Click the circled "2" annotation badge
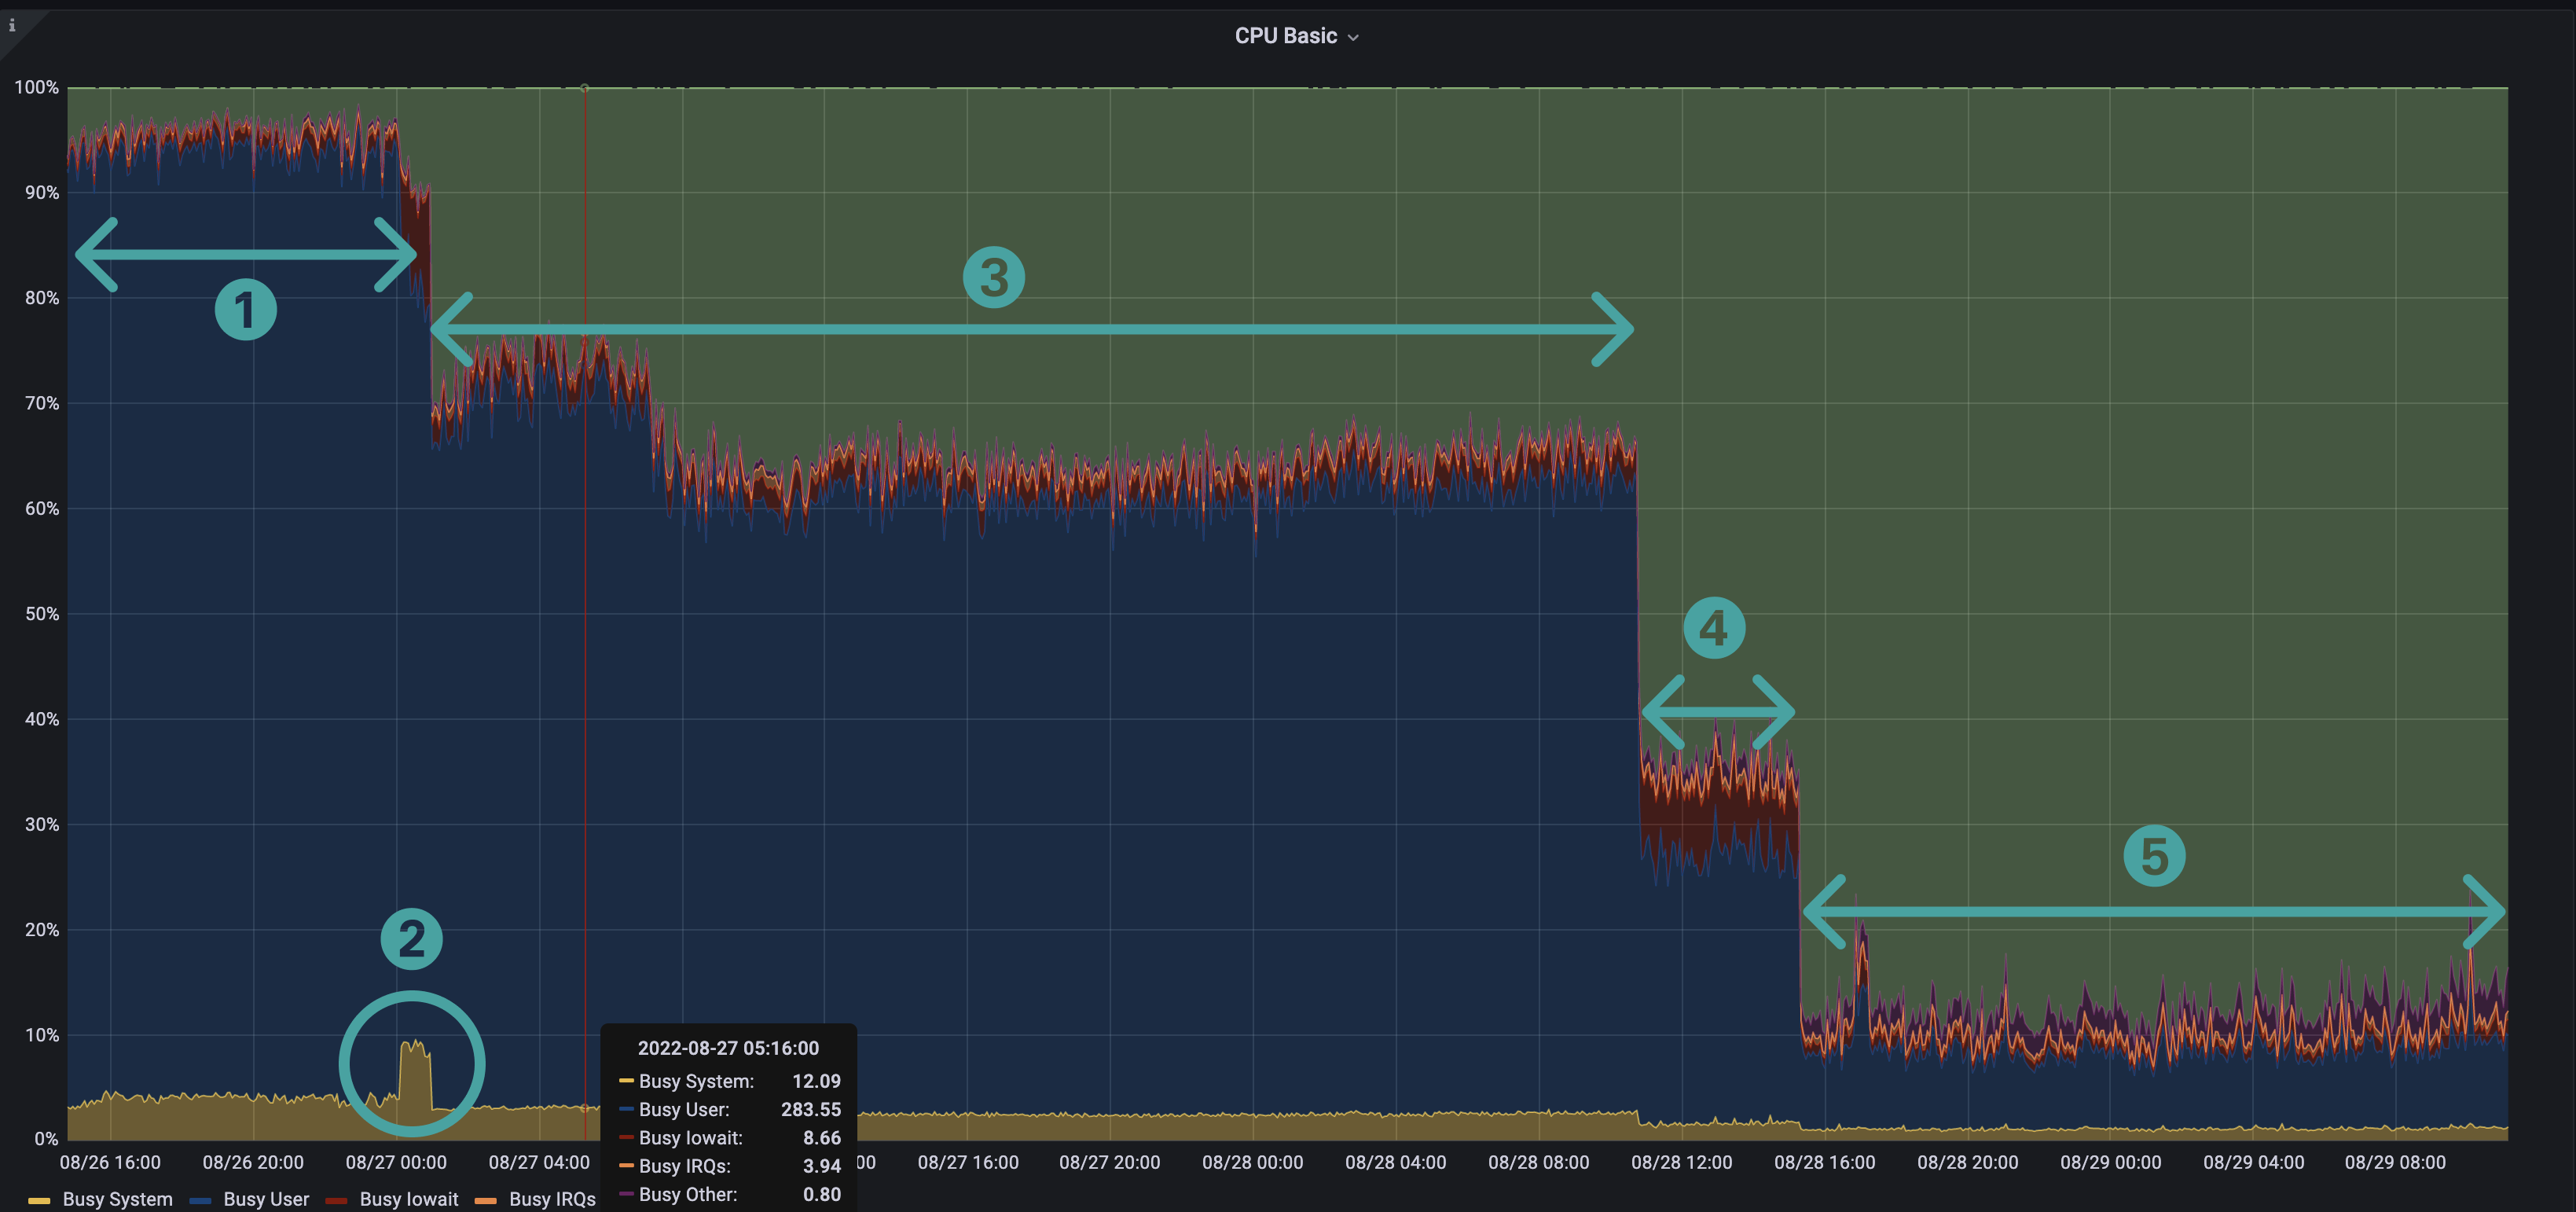The image size is (2576, 1212). coord(411,938)
